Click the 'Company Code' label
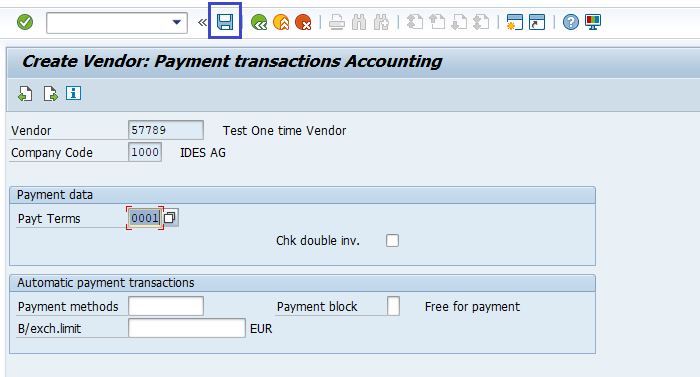 [x=52, y=153]
